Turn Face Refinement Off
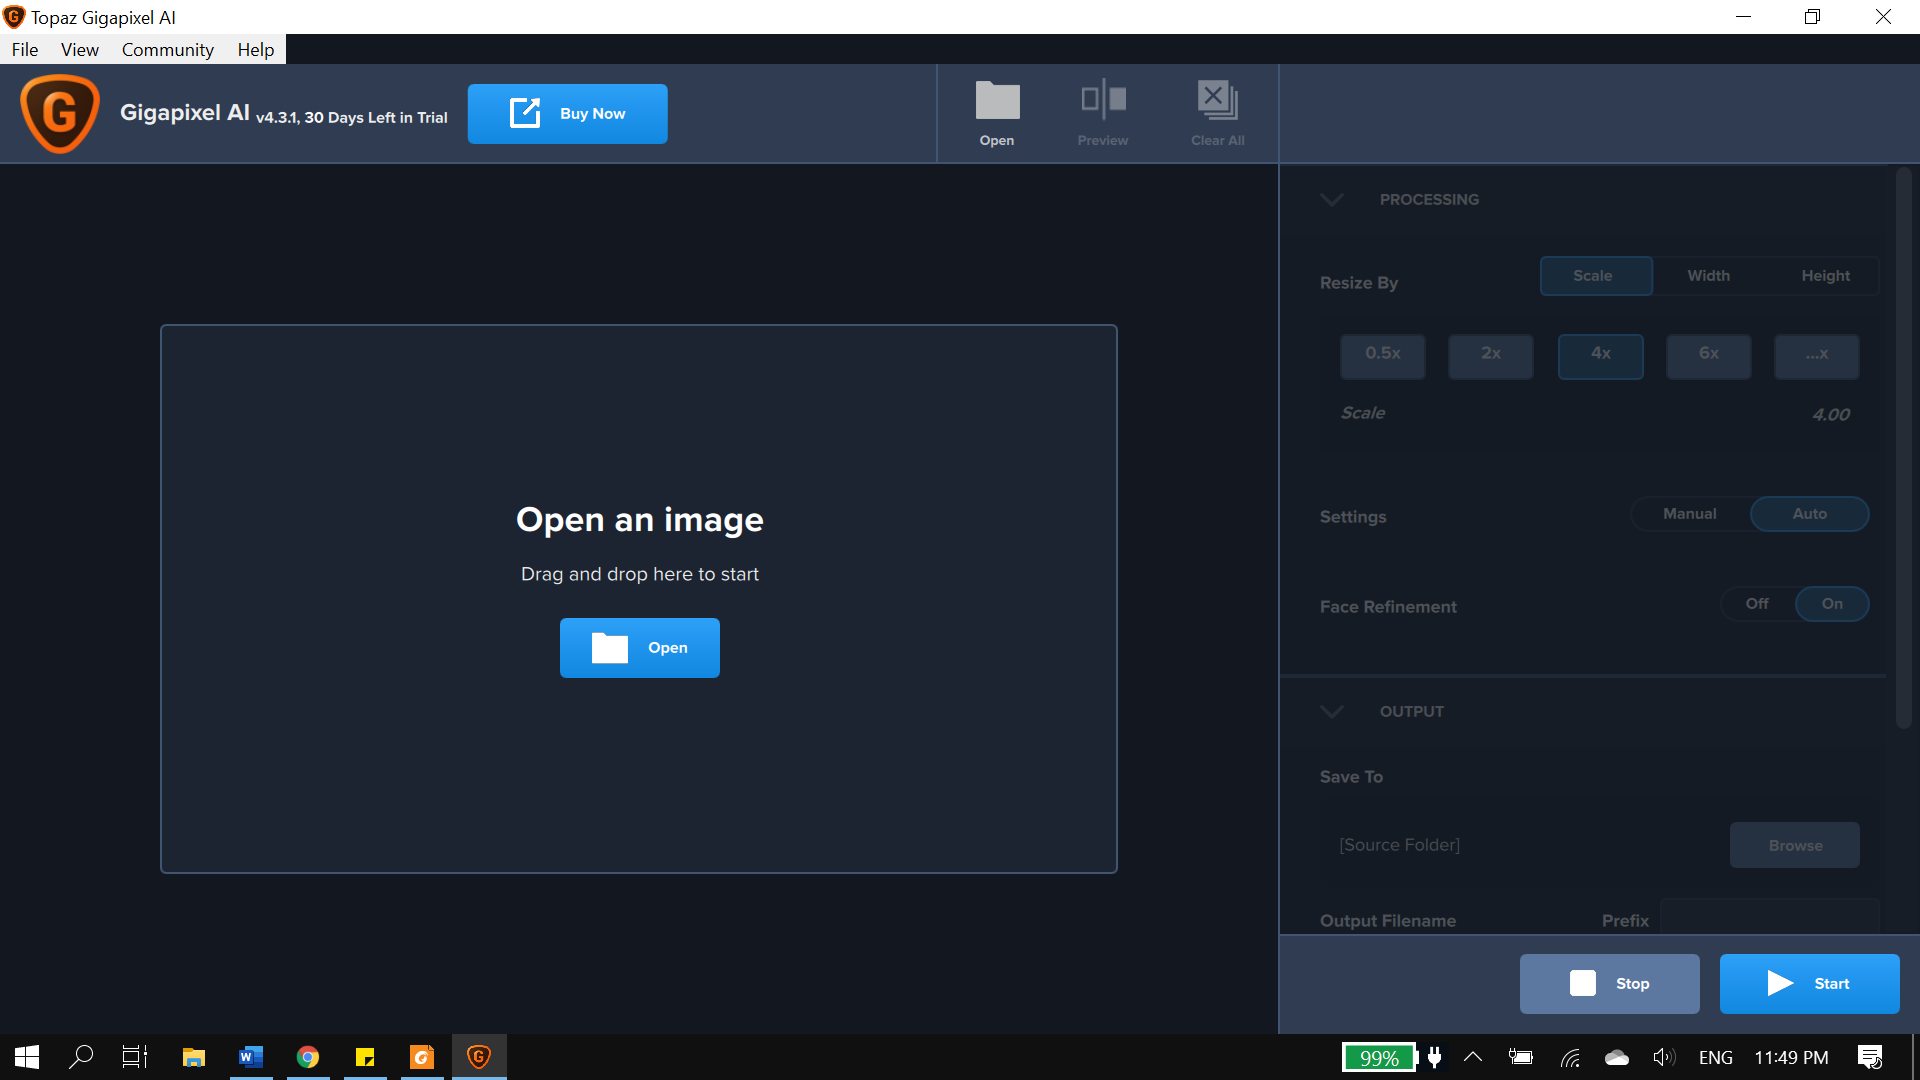 1757,604
